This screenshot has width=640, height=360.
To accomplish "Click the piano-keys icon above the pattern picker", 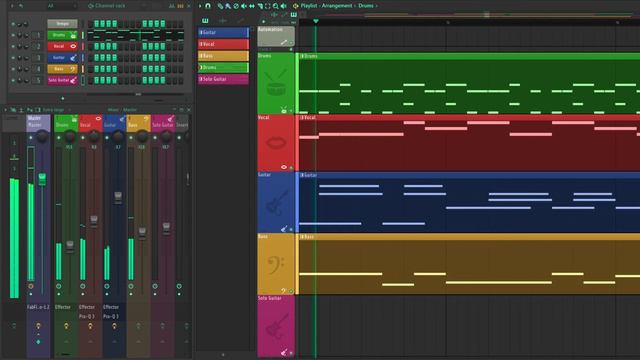I will tap(205, 20).
